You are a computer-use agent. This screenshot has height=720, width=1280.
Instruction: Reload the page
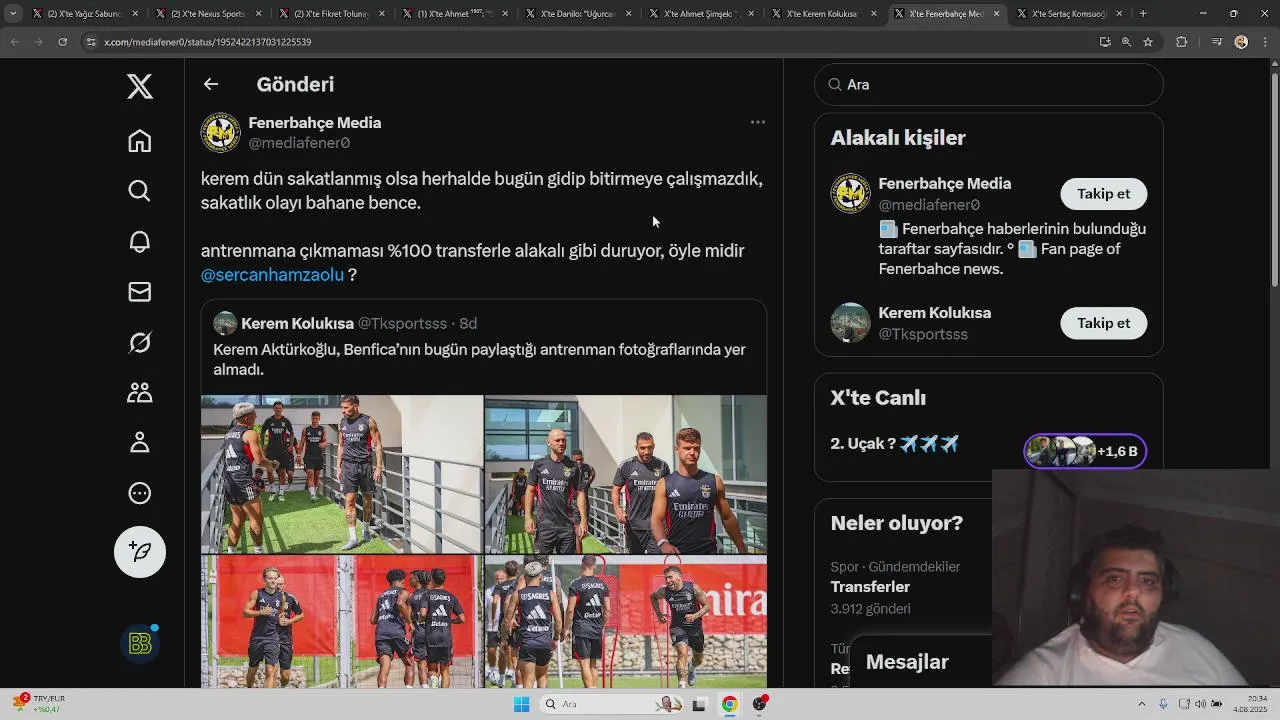click(62, 42)
